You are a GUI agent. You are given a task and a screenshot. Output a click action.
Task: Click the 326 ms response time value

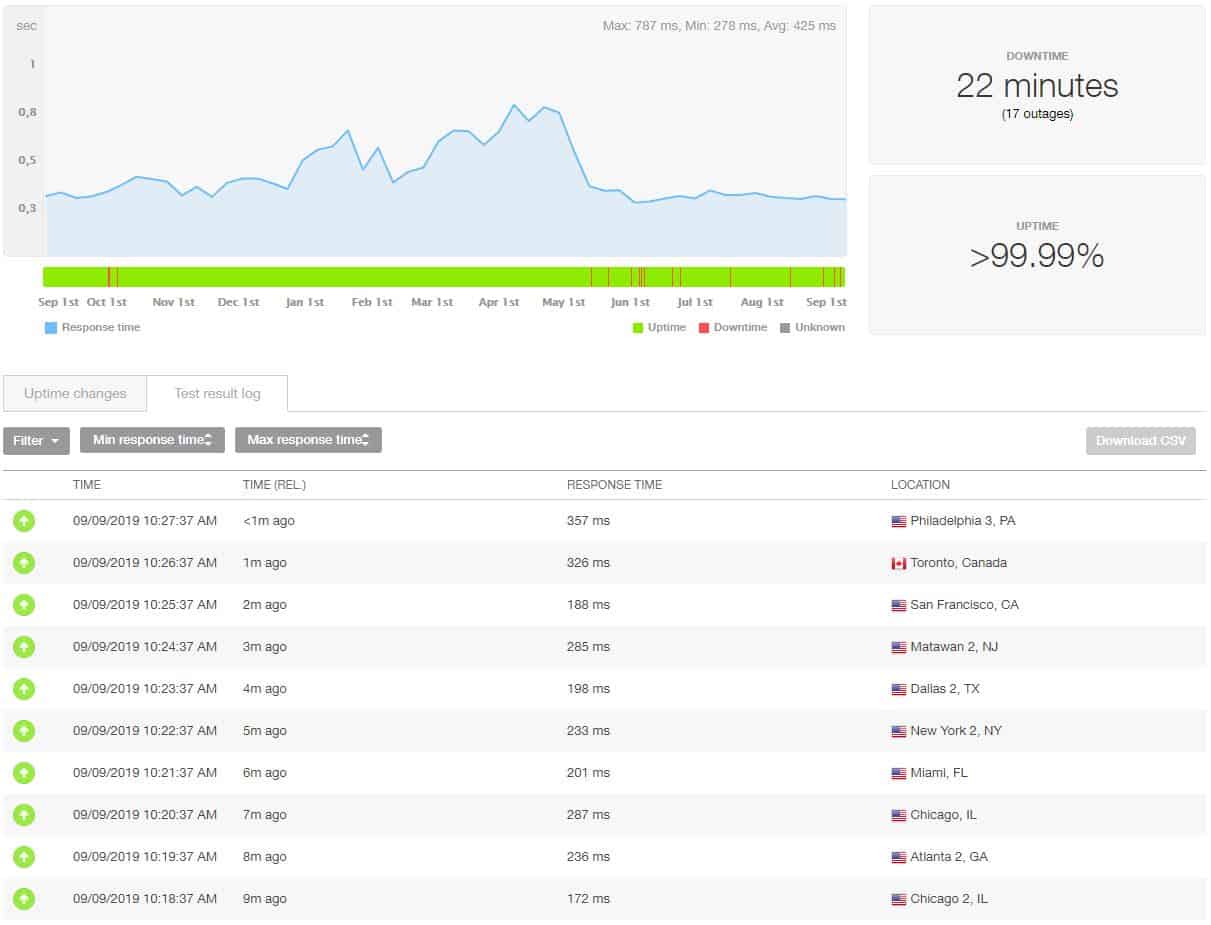coord(588,563)
